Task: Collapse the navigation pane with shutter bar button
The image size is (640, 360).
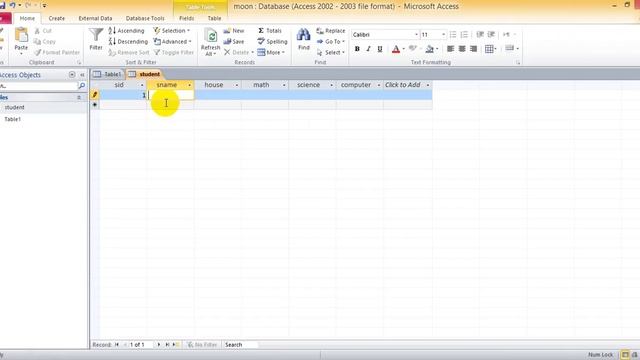Action: tap(82, 75)
